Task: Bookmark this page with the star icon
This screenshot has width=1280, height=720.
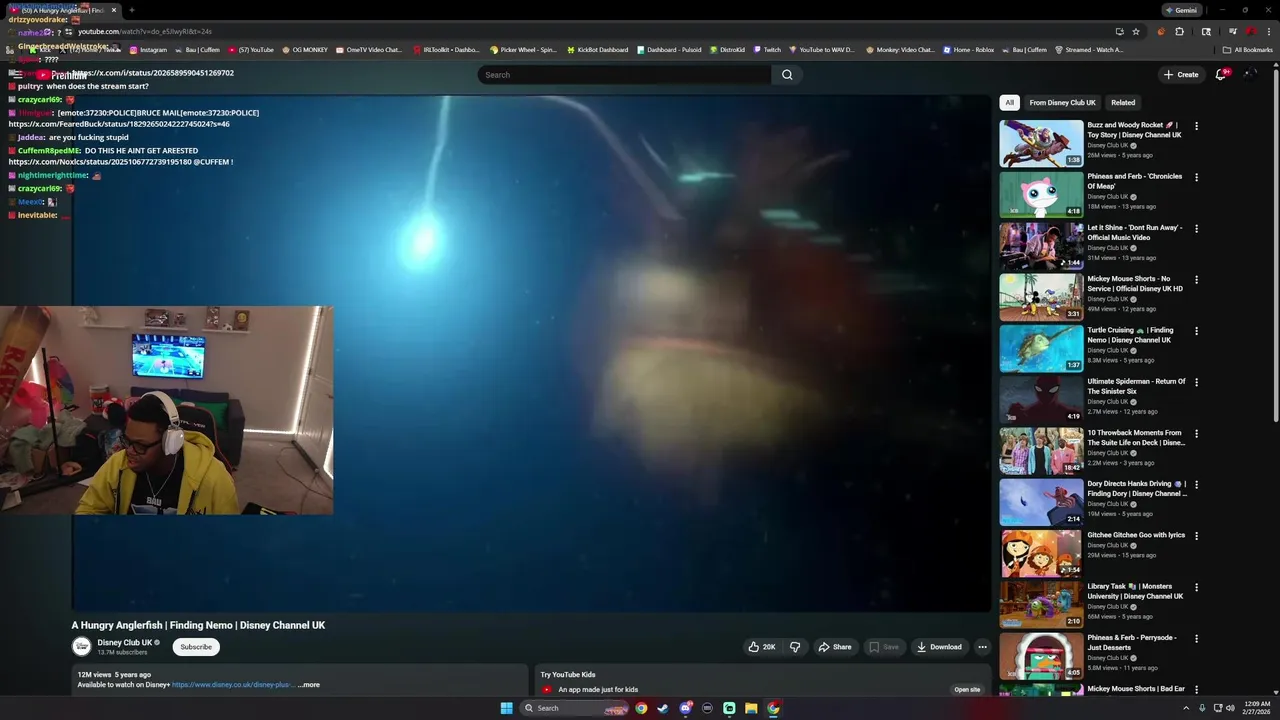Action: tap(1136, 31)
